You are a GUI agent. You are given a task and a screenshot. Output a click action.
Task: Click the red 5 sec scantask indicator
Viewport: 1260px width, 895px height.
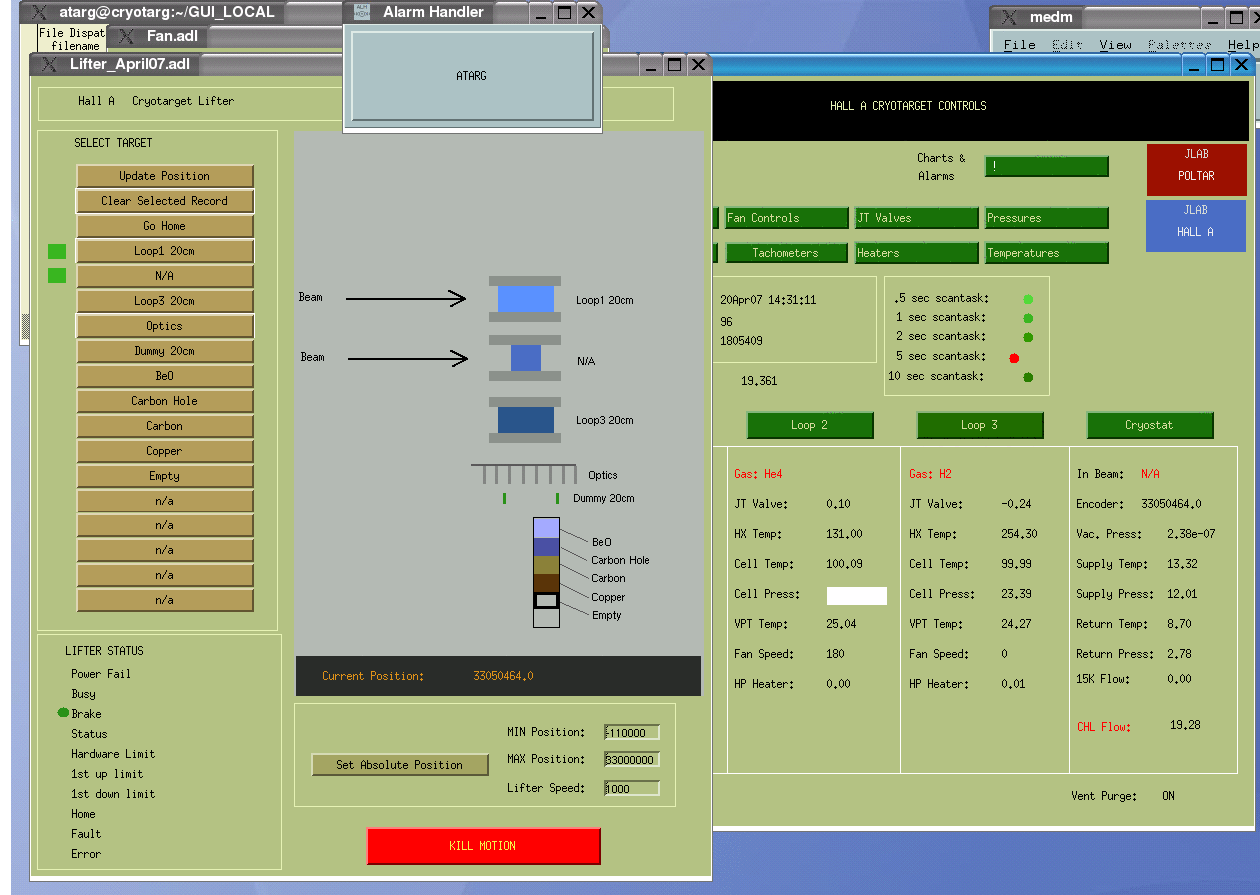pos(1014,357)
